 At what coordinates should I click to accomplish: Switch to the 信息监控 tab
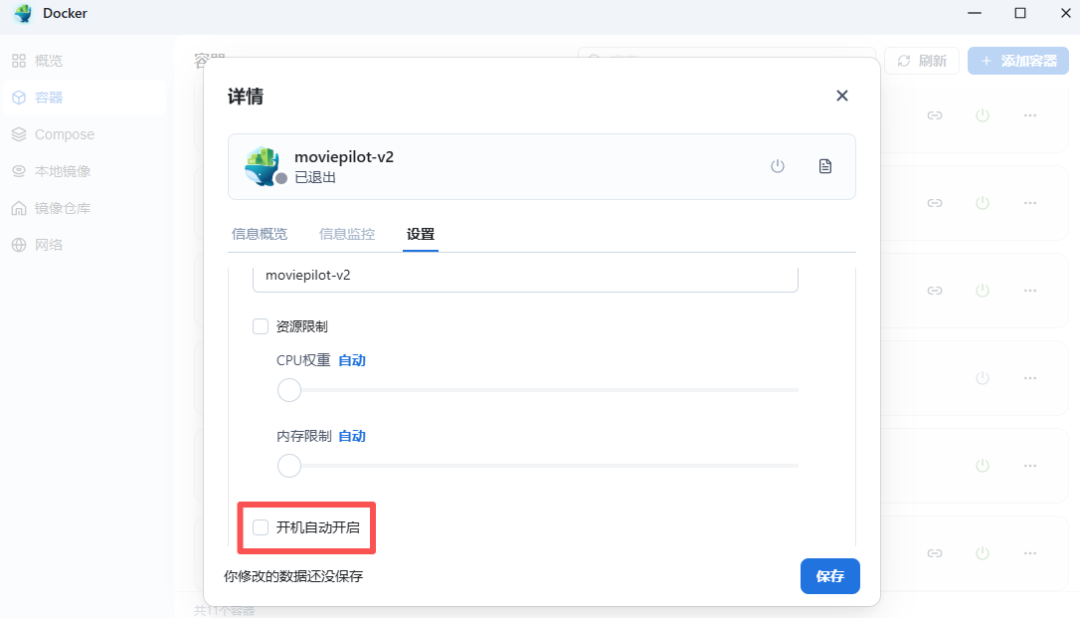345,234
